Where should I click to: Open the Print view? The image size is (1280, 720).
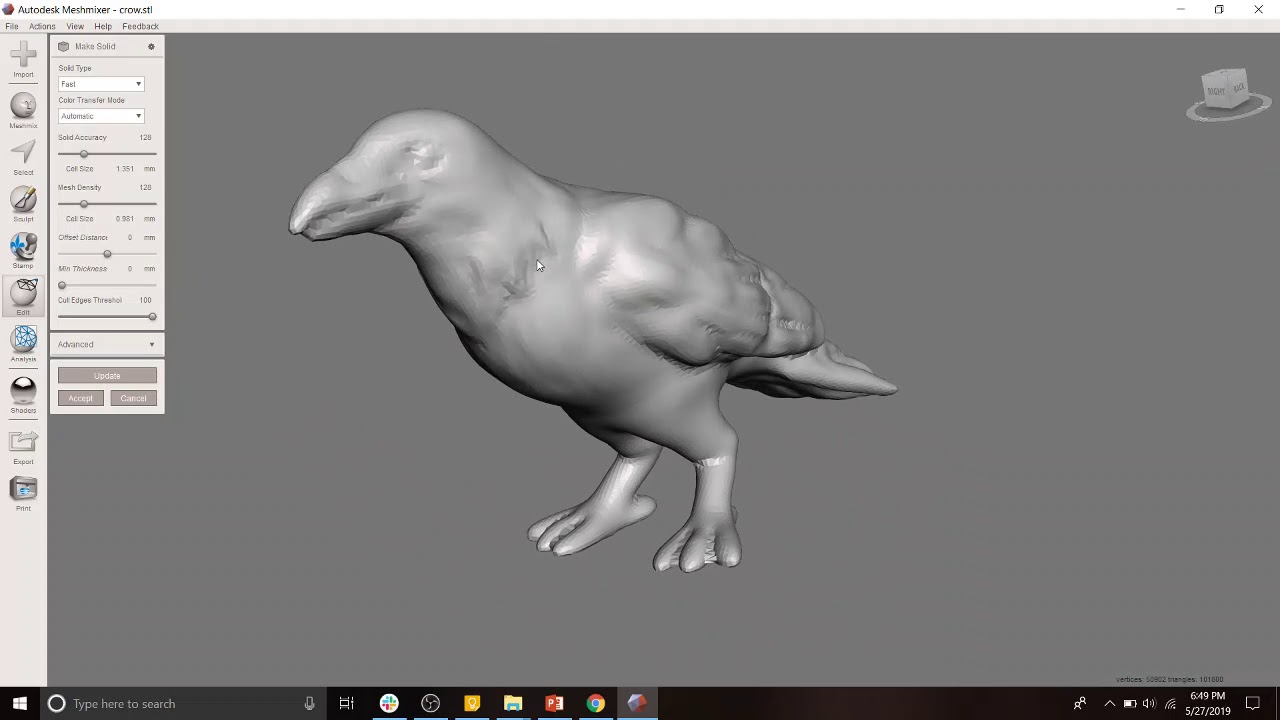(x=23, y=494)
